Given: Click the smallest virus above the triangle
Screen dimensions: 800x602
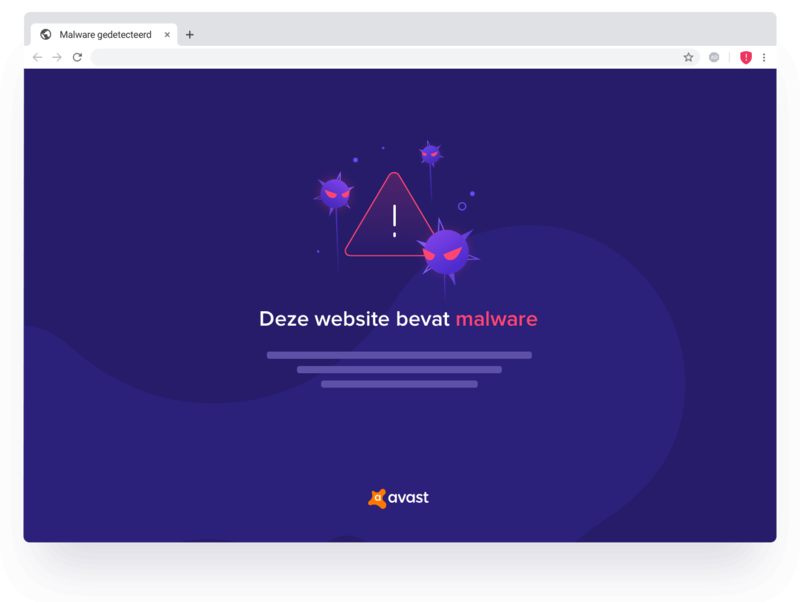Looking at the screenshot, I should (430, 153).
